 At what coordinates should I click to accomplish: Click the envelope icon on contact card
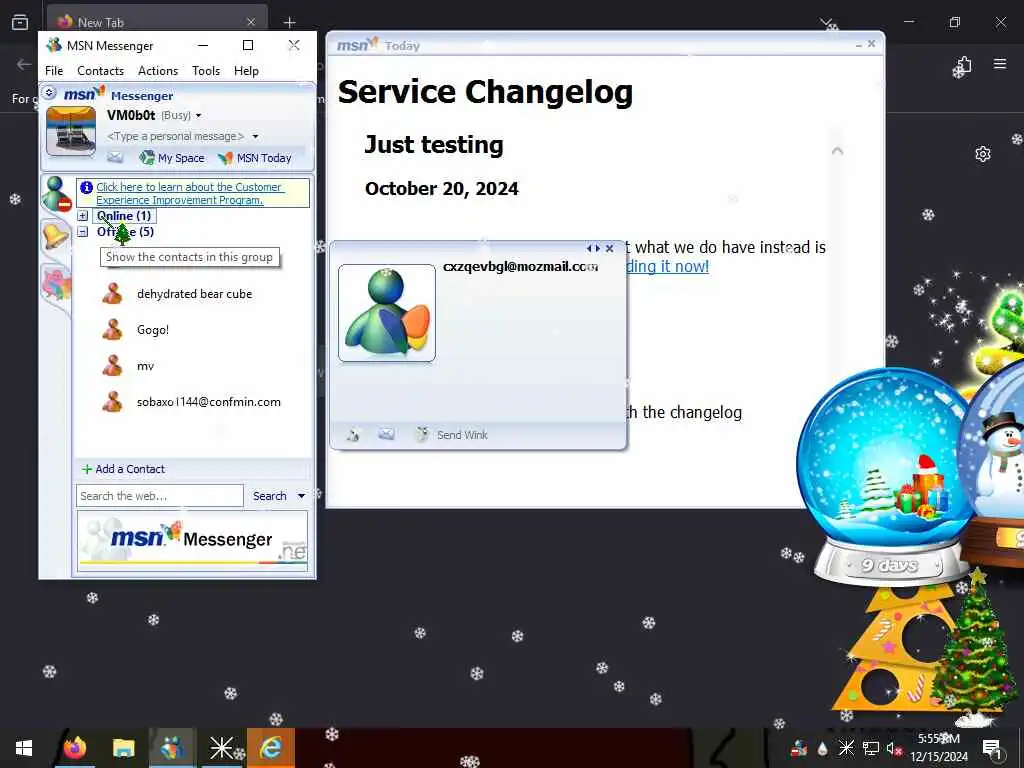(387, 434)
